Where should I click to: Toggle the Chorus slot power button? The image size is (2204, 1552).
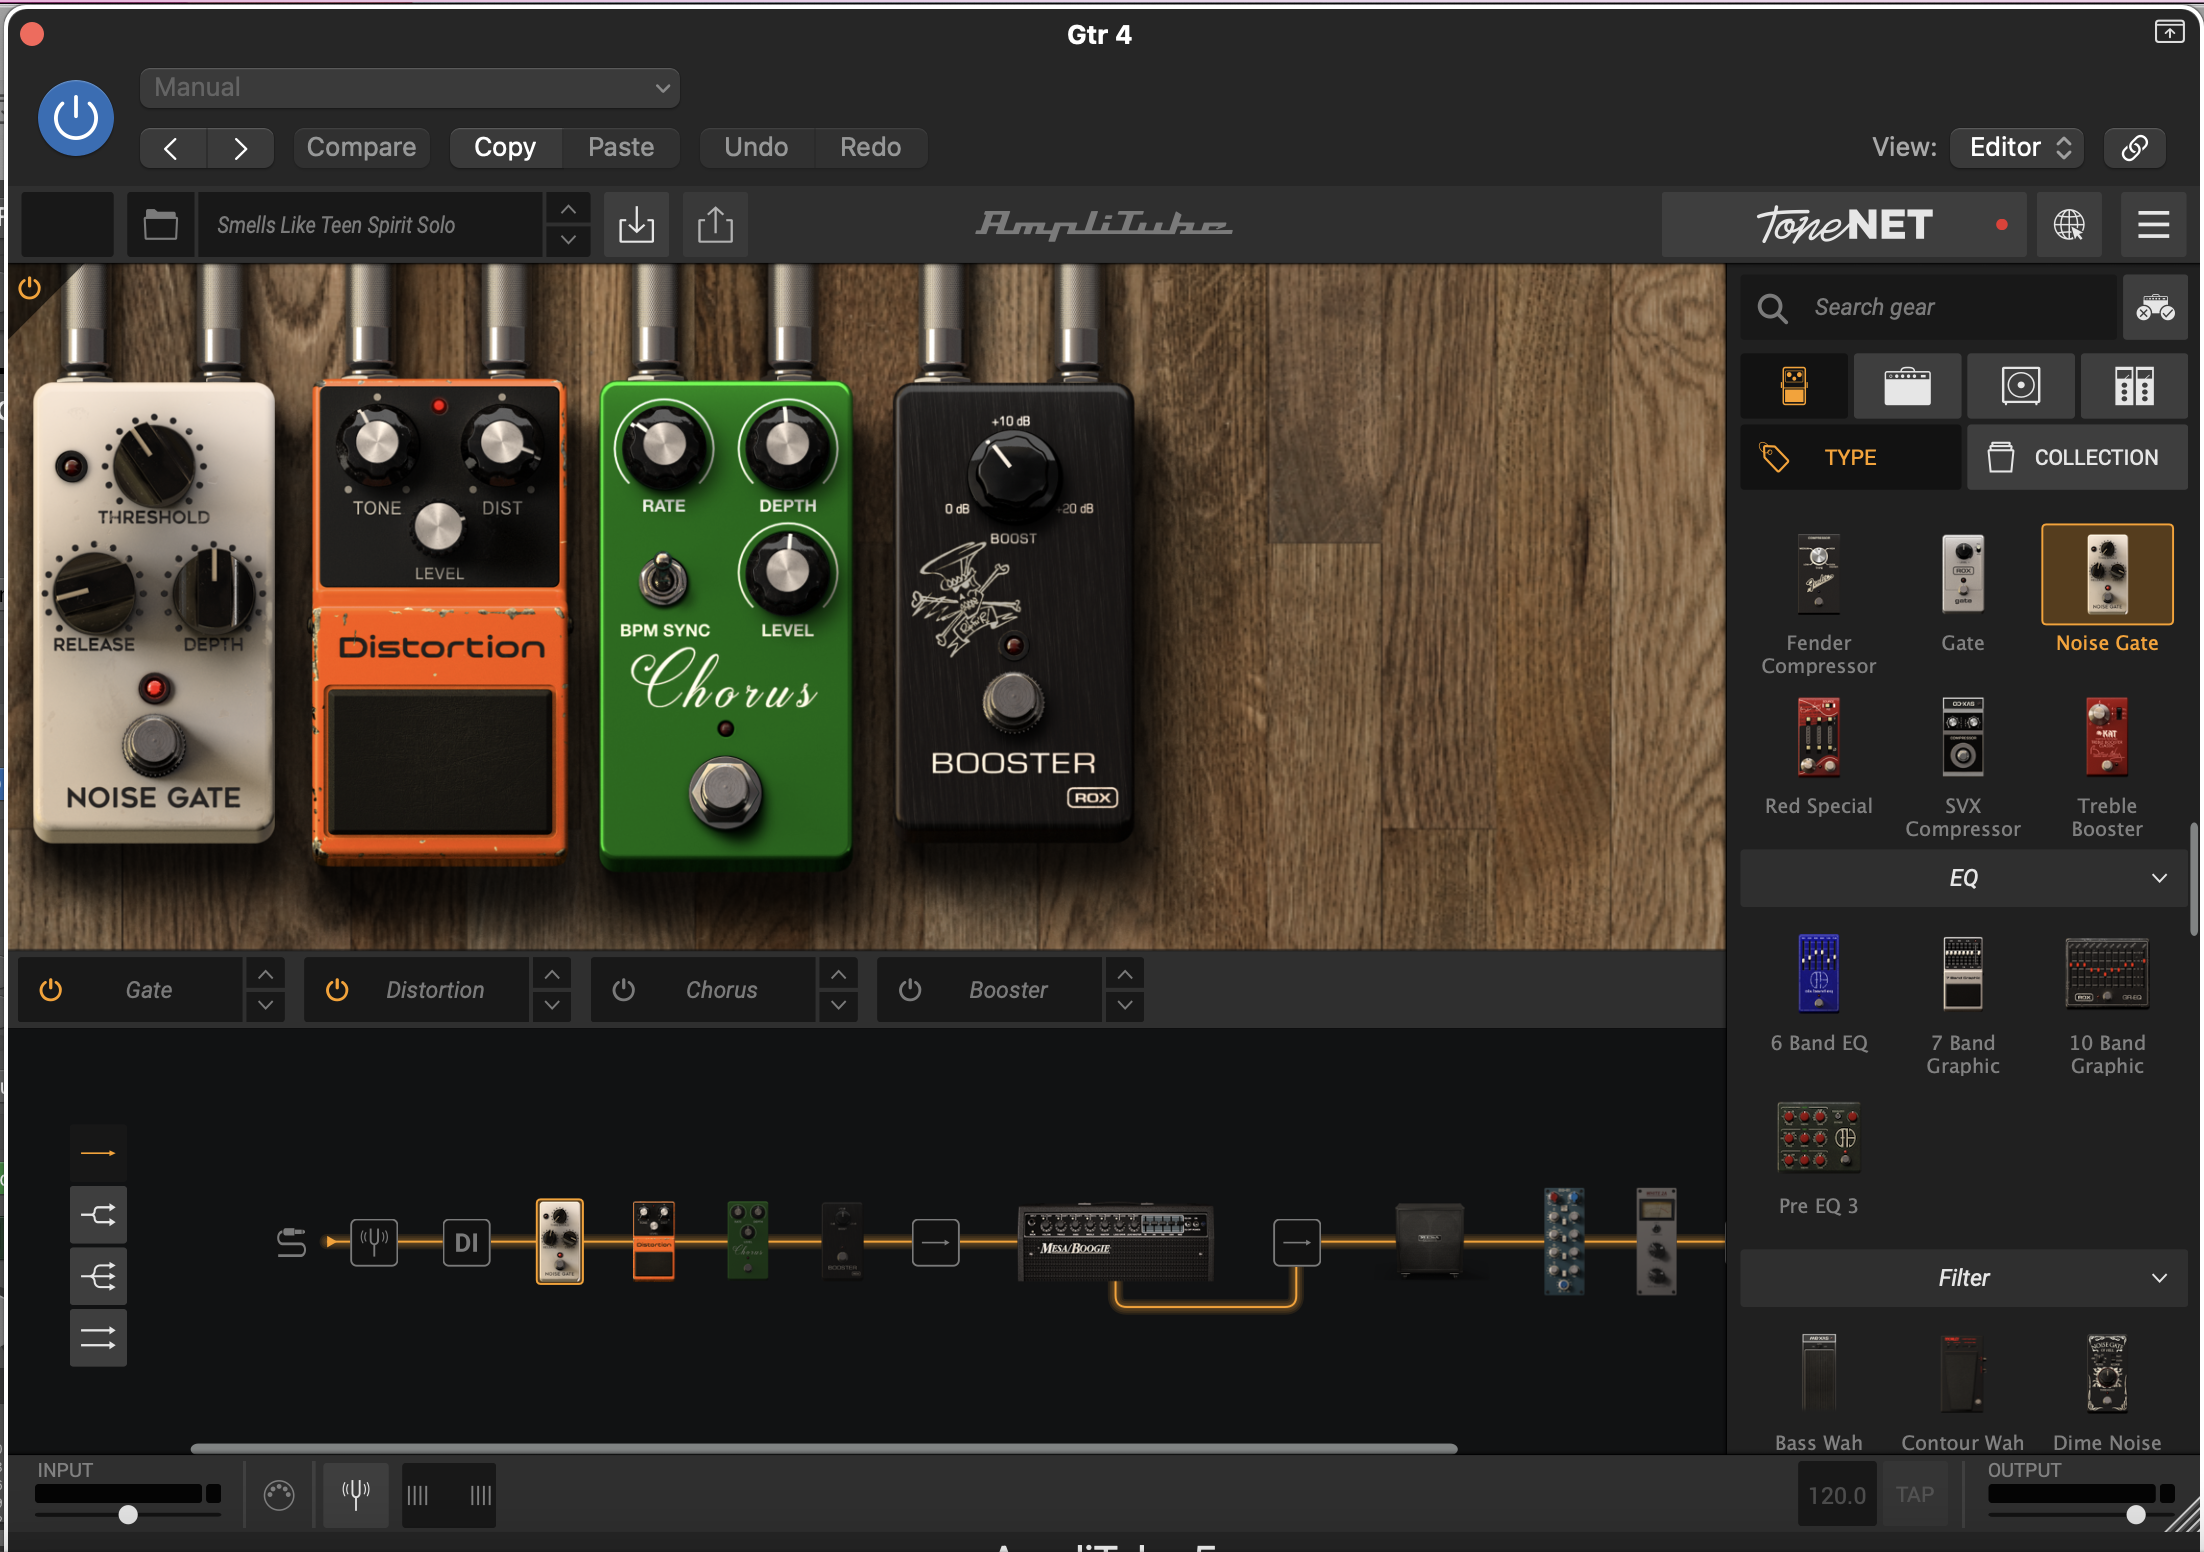tap(623, 990)
